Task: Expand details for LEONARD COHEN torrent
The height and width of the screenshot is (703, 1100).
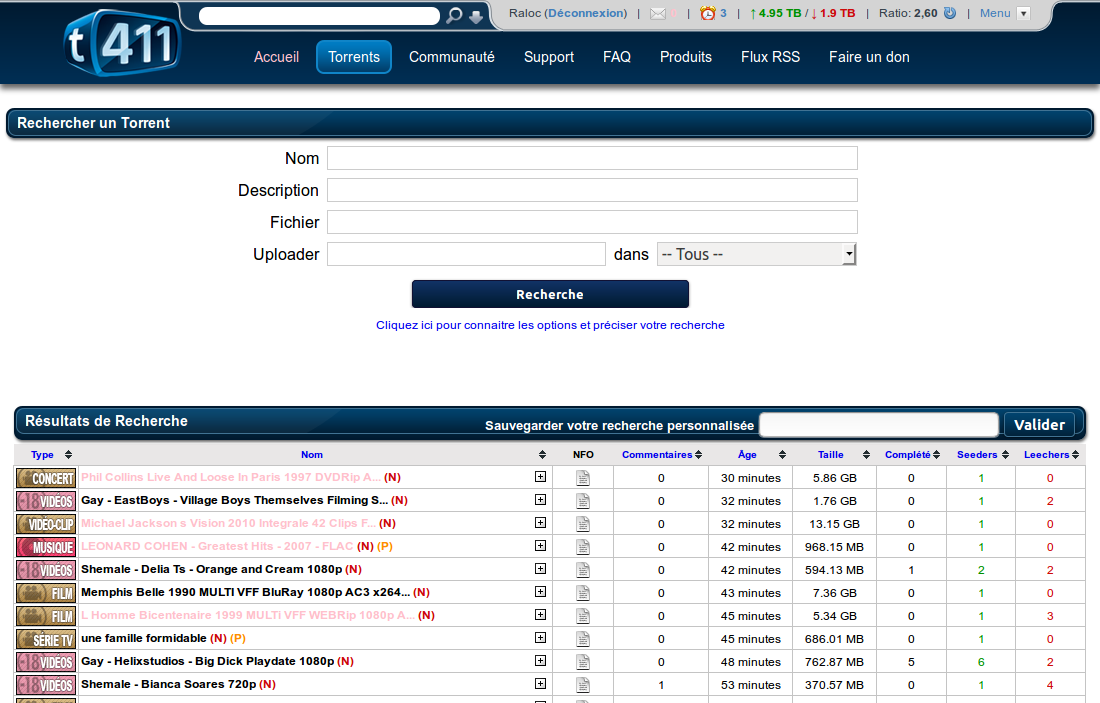Action: point(540,546)
